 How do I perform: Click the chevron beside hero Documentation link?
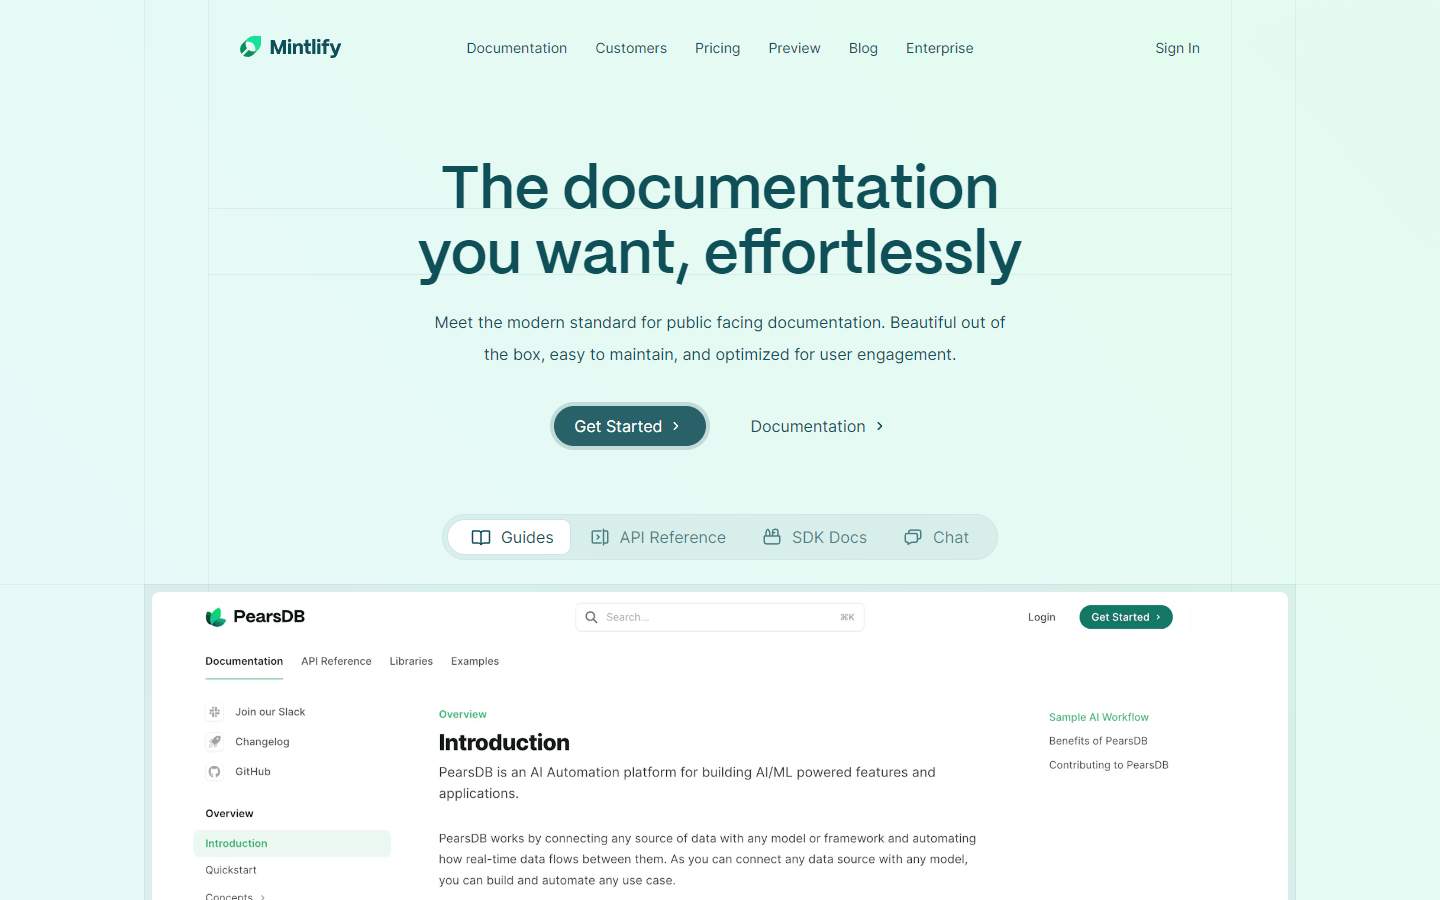[880, 426]
